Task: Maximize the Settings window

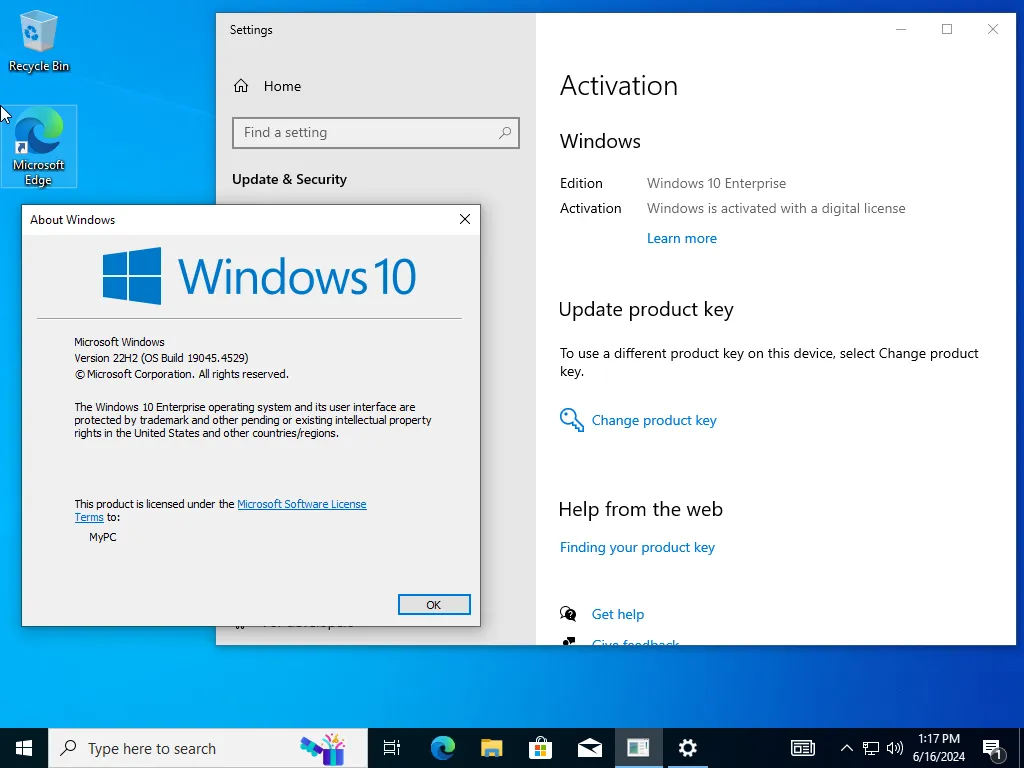Action: pyautogui.click(x=946, y=29)
